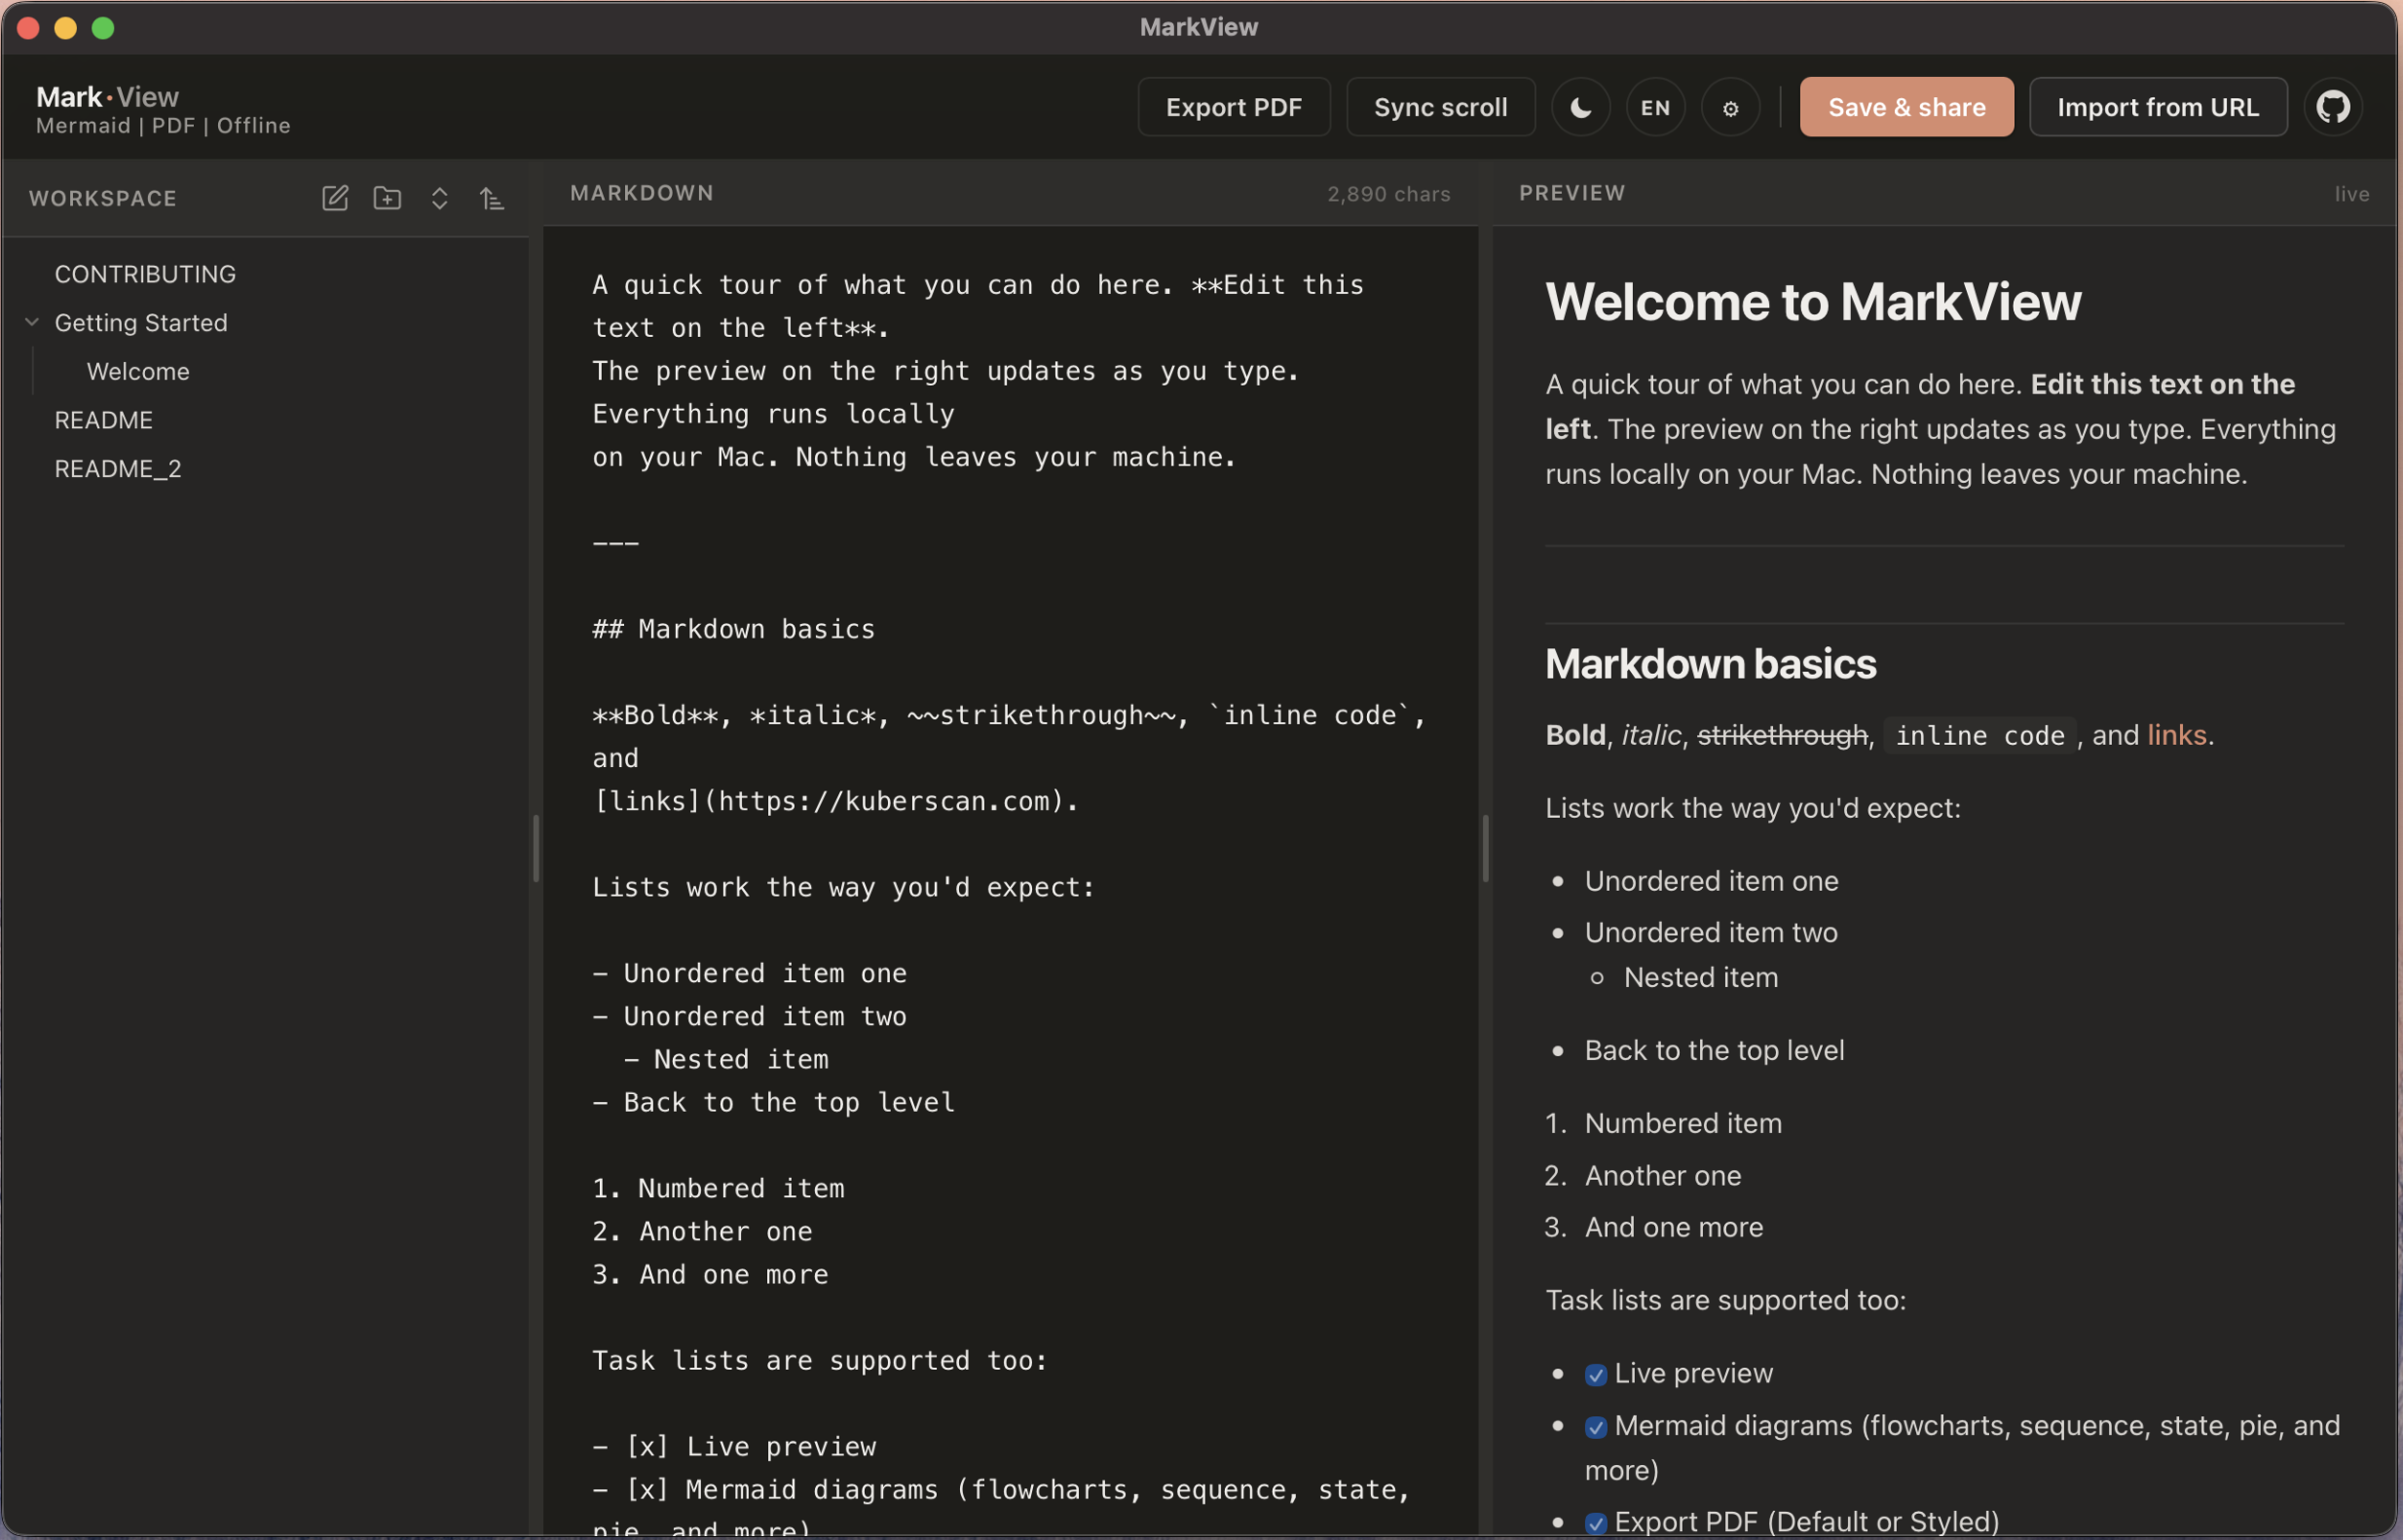
Task: Click the 'inline code' snippet in preview
Action: (1979, 736)
